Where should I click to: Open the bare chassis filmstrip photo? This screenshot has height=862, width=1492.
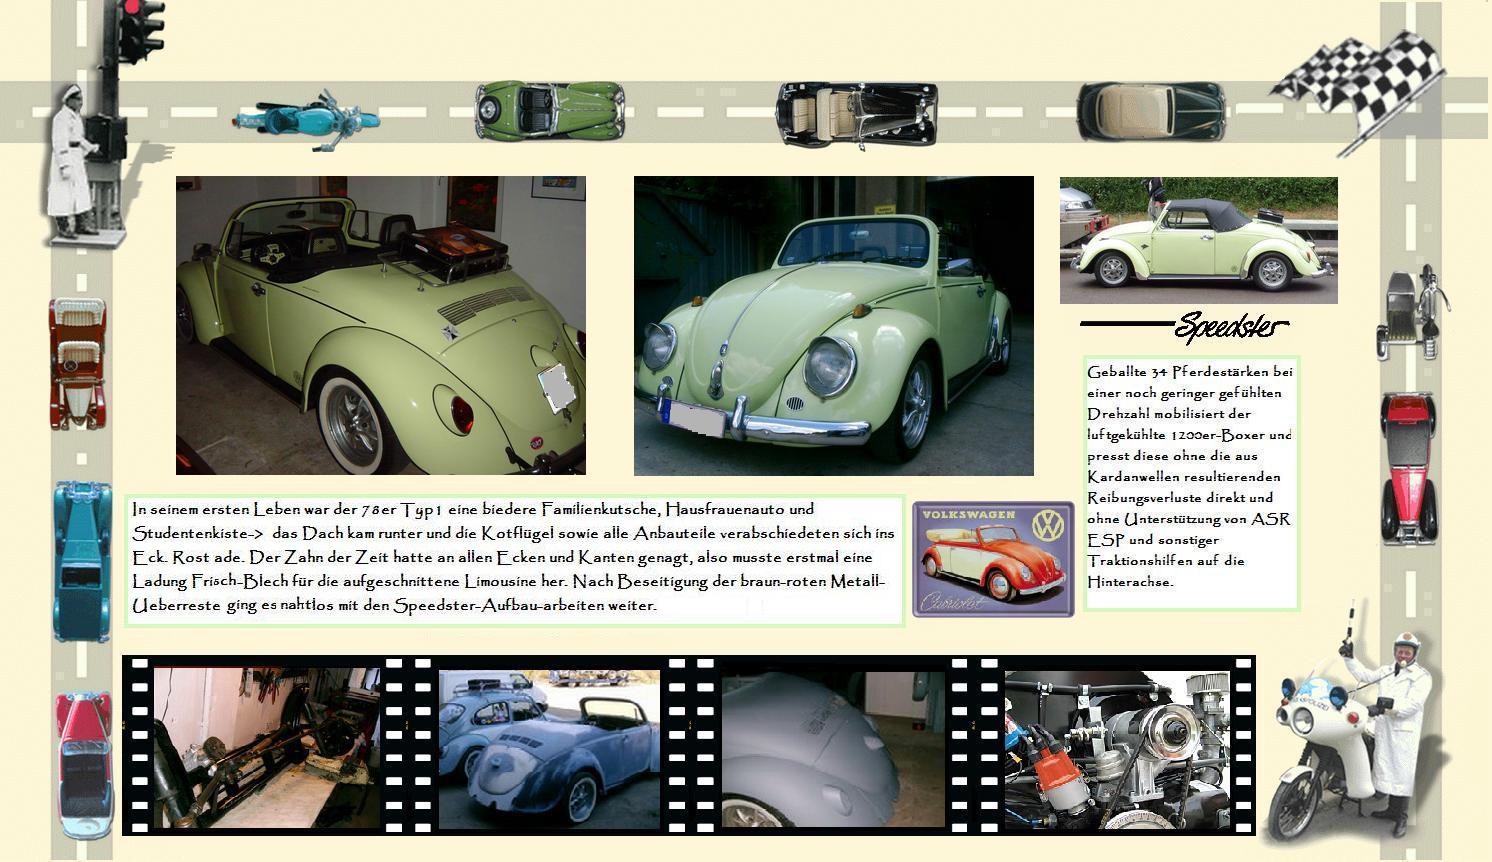point(266,747)
